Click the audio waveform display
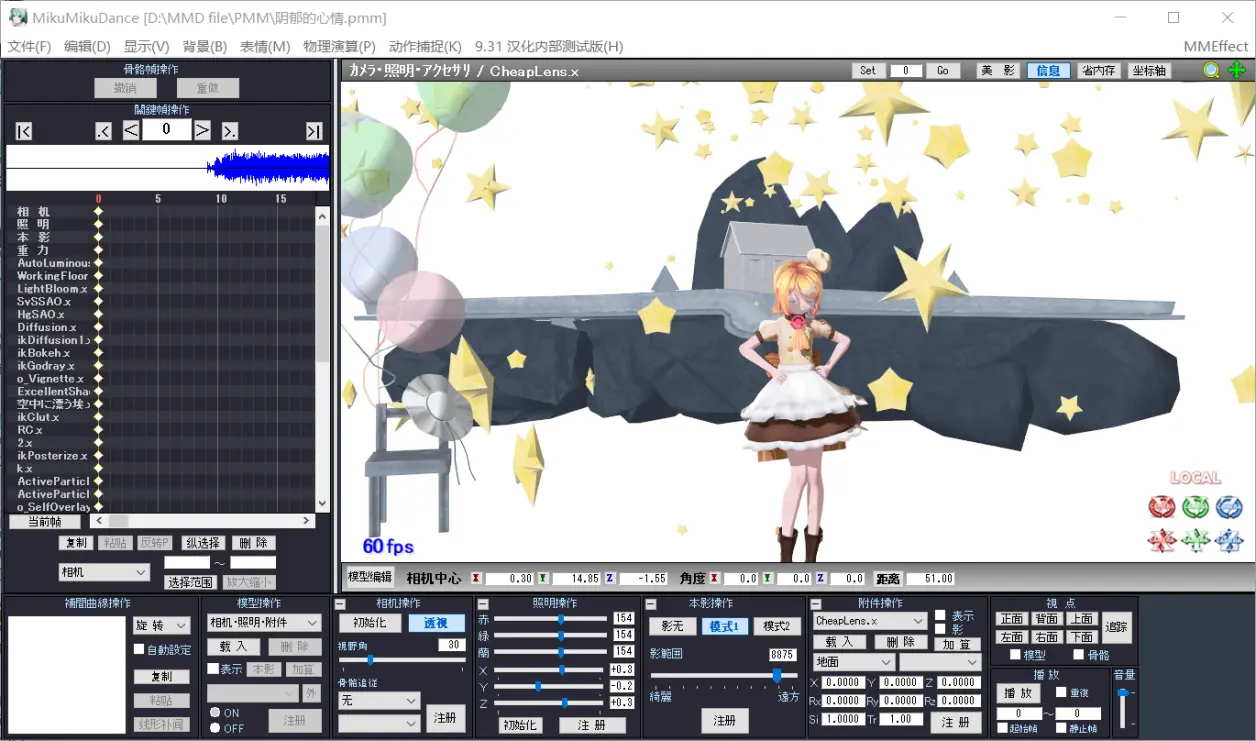1256x741 pixels. point(167,168)
